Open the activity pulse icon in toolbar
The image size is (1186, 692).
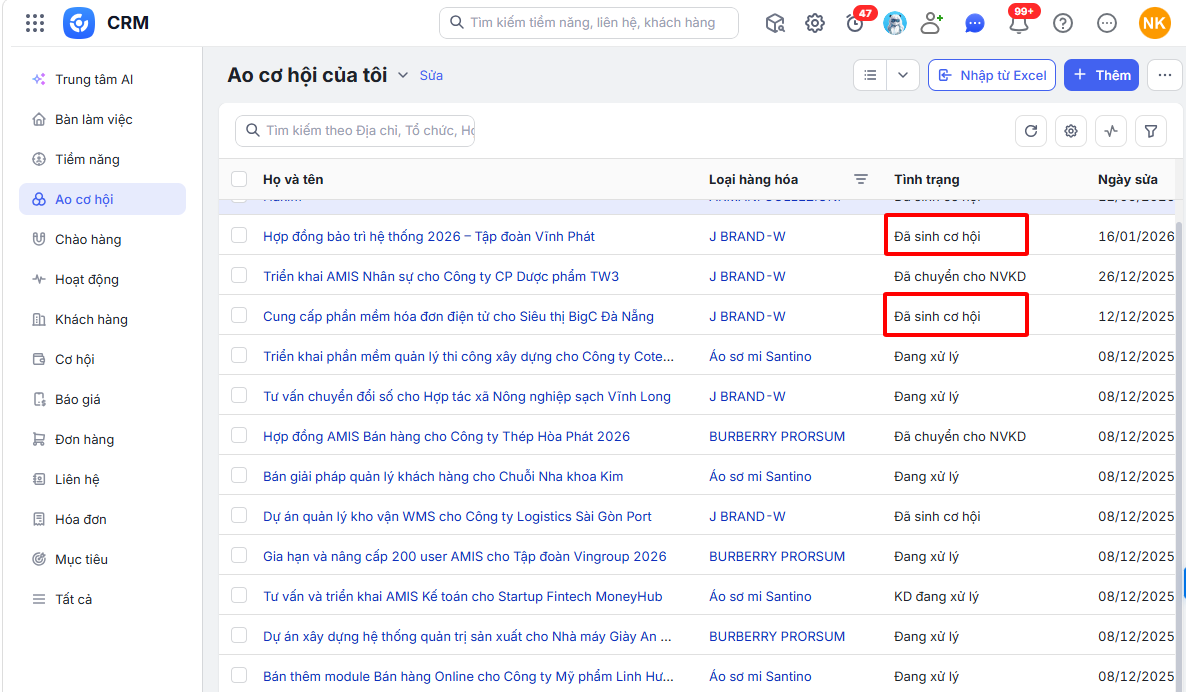1111,131
